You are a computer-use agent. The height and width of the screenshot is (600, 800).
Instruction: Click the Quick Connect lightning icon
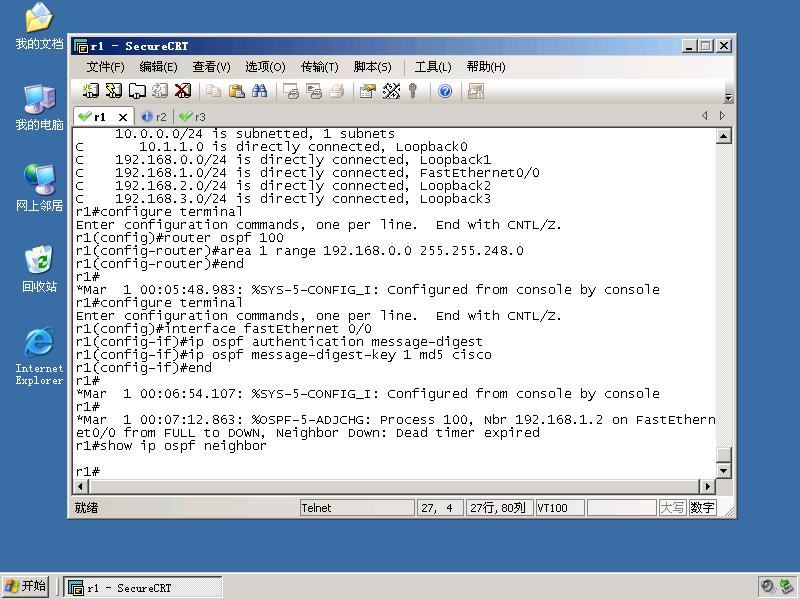tap(113, 91)
